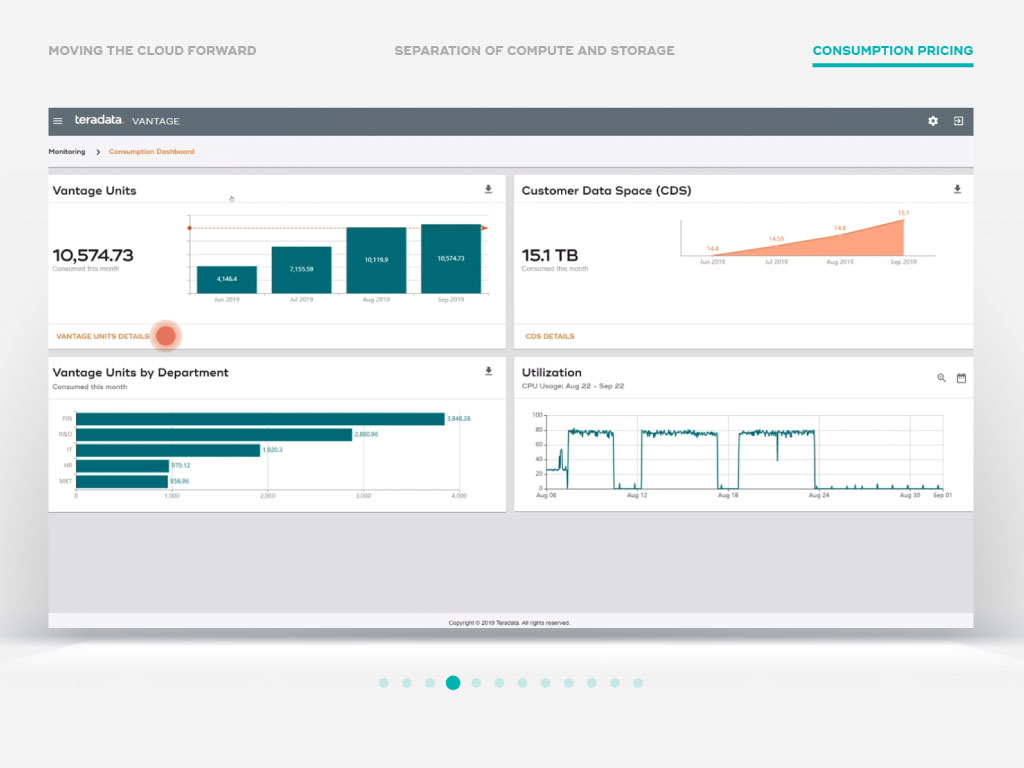Open the hamburger navigation menu
Screen dimensions: 1024x768
pos(58,120)
